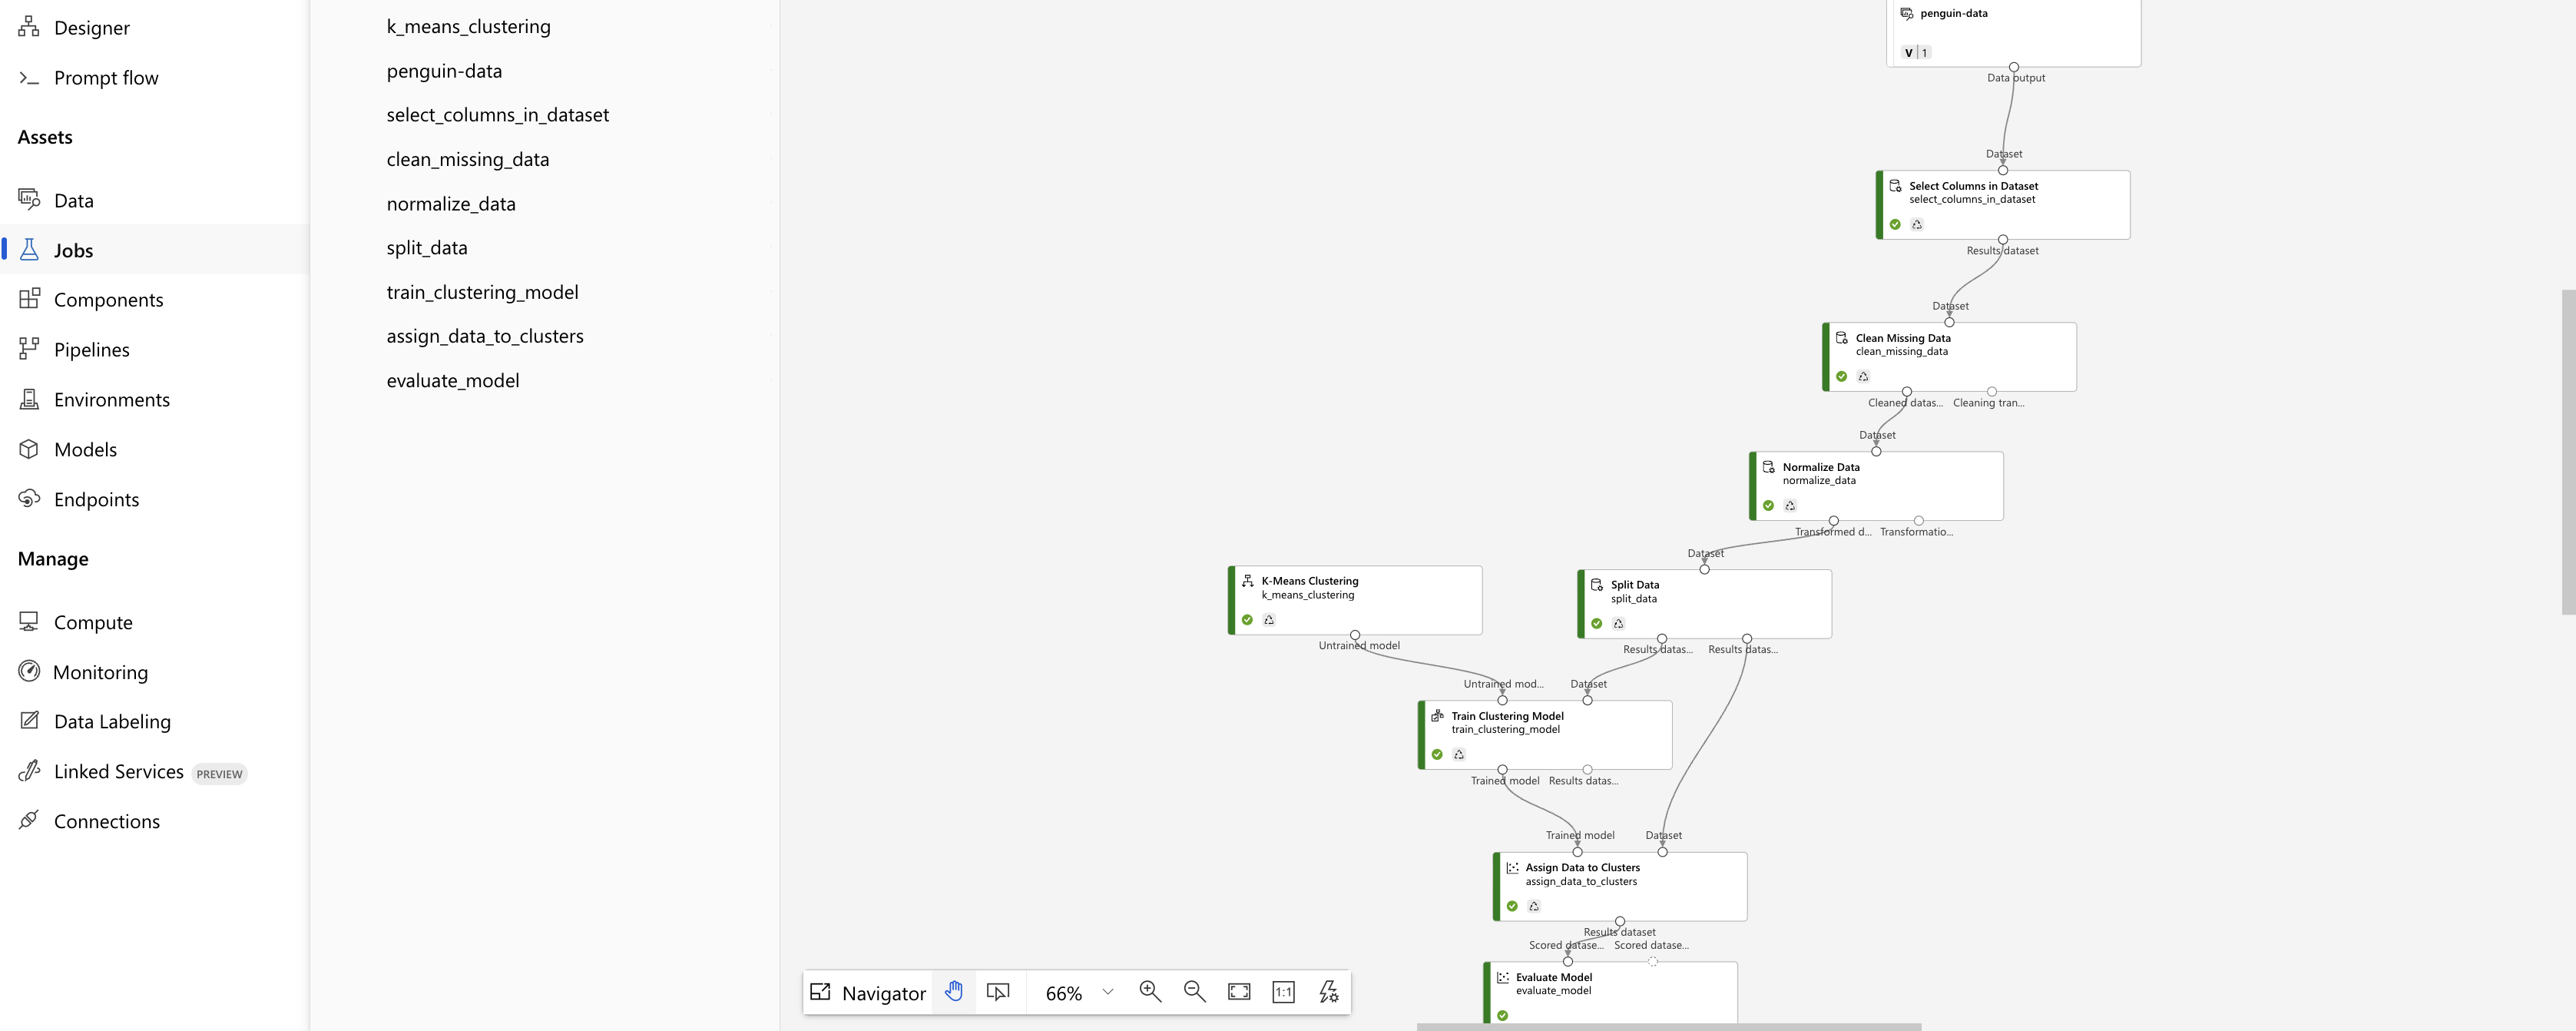2576x1031 pixels.
Task: Reset zoom to 1:1 scale
Action: coord(1283,992)
